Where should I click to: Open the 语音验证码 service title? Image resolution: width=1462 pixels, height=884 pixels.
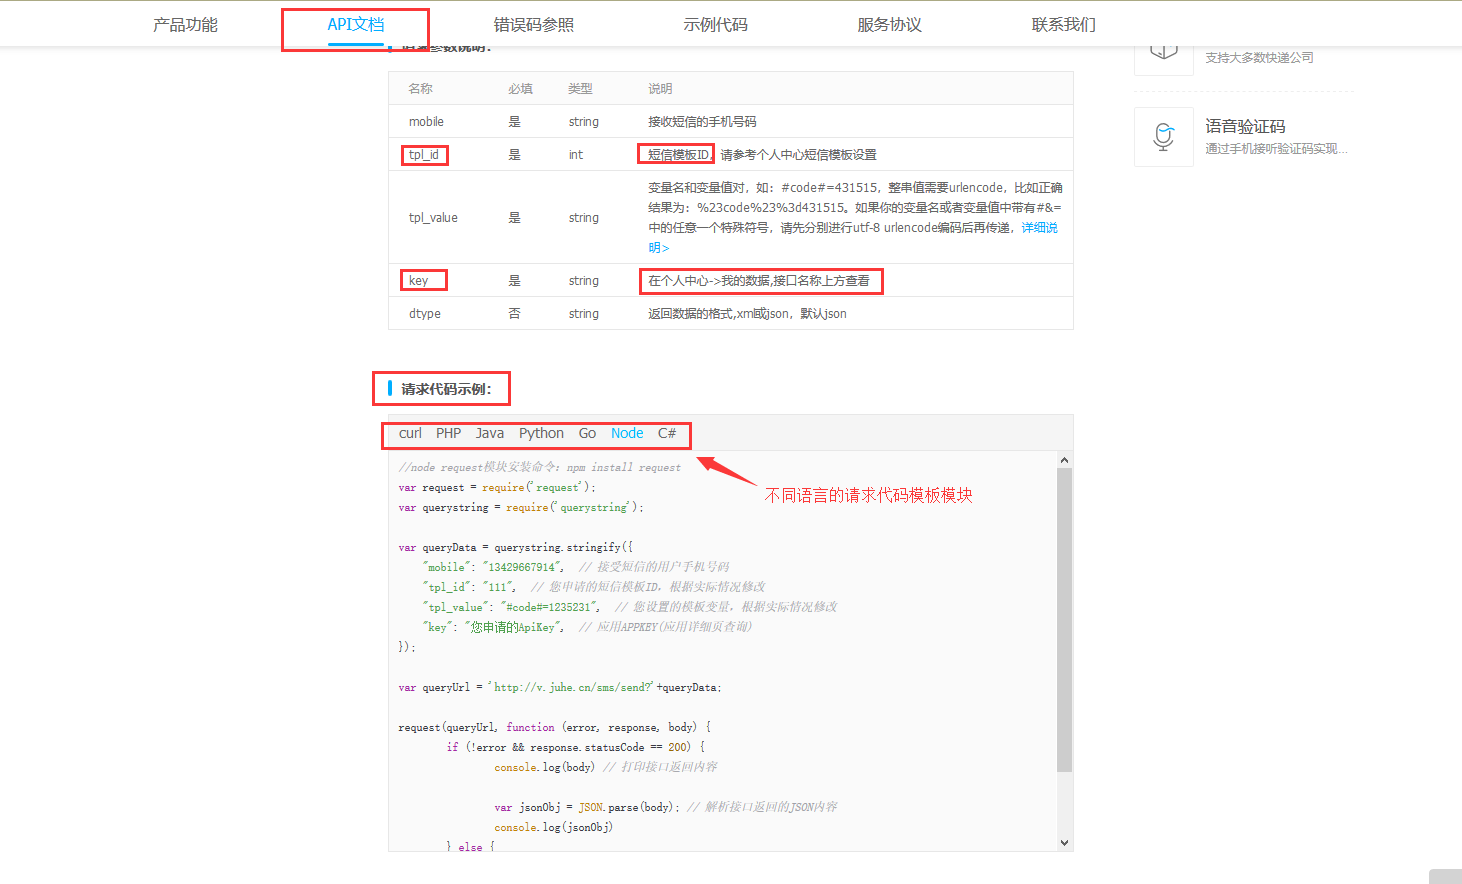1245,126
